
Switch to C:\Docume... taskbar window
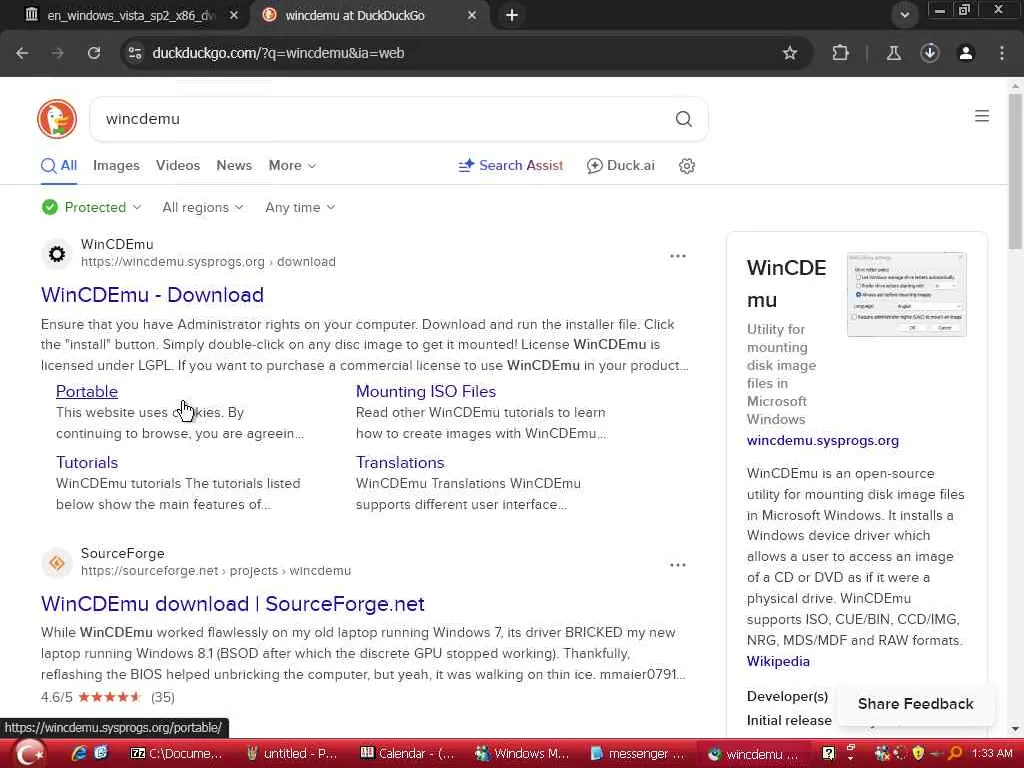coord(176,754)
